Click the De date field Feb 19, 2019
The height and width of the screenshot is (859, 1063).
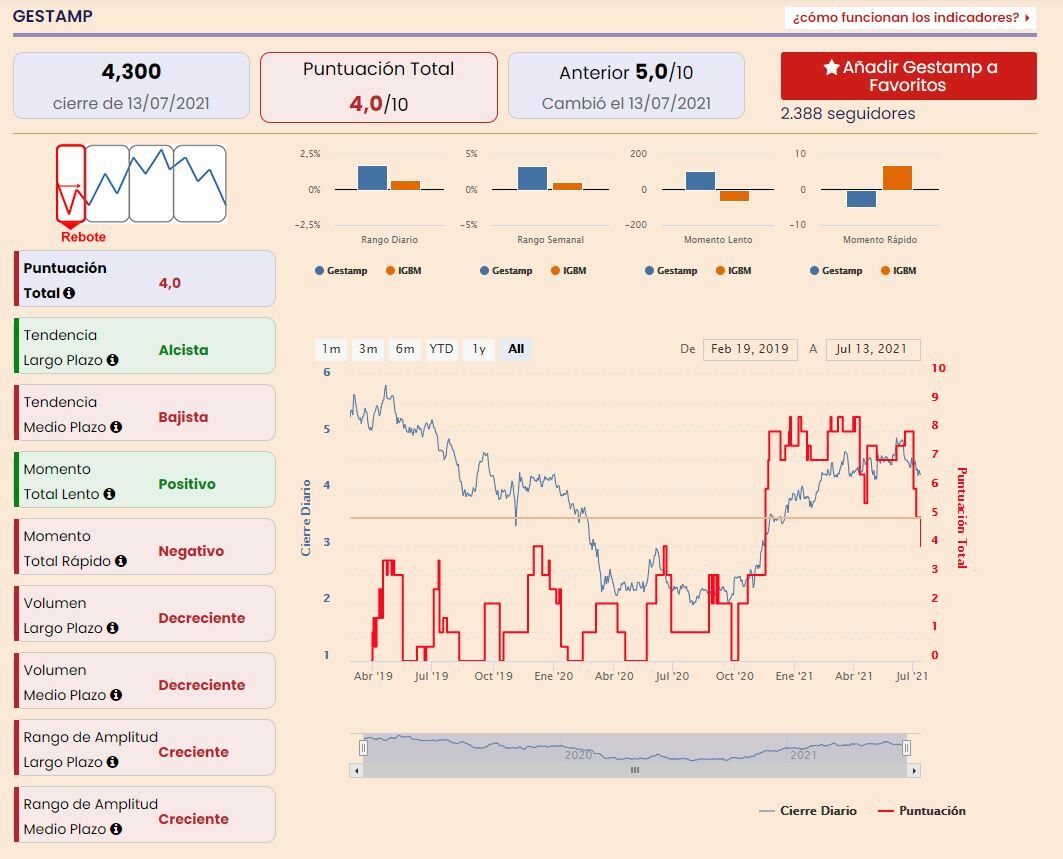750,349
